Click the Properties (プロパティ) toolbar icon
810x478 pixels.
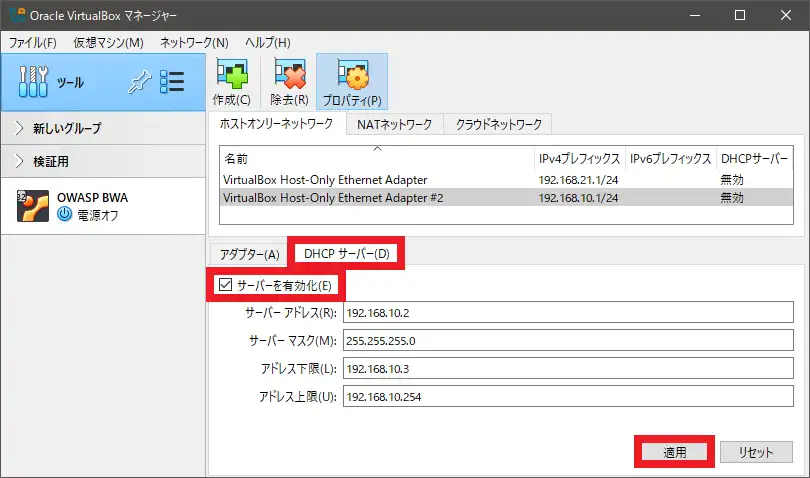352,75
